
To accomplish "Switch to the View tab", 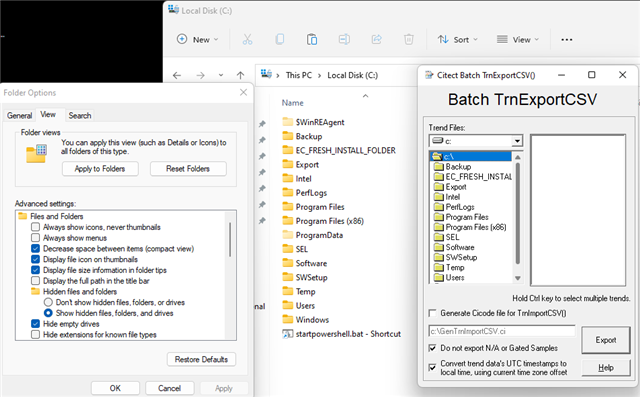I will click(48, 115).
